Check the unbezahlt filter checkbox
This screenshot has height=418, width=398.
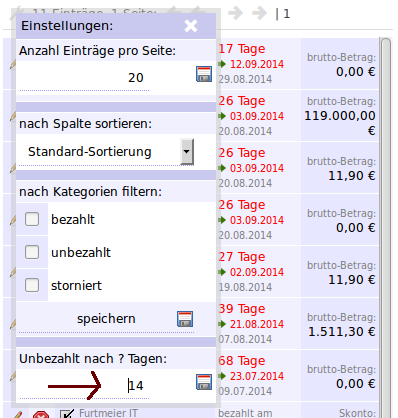pos(32,252)
